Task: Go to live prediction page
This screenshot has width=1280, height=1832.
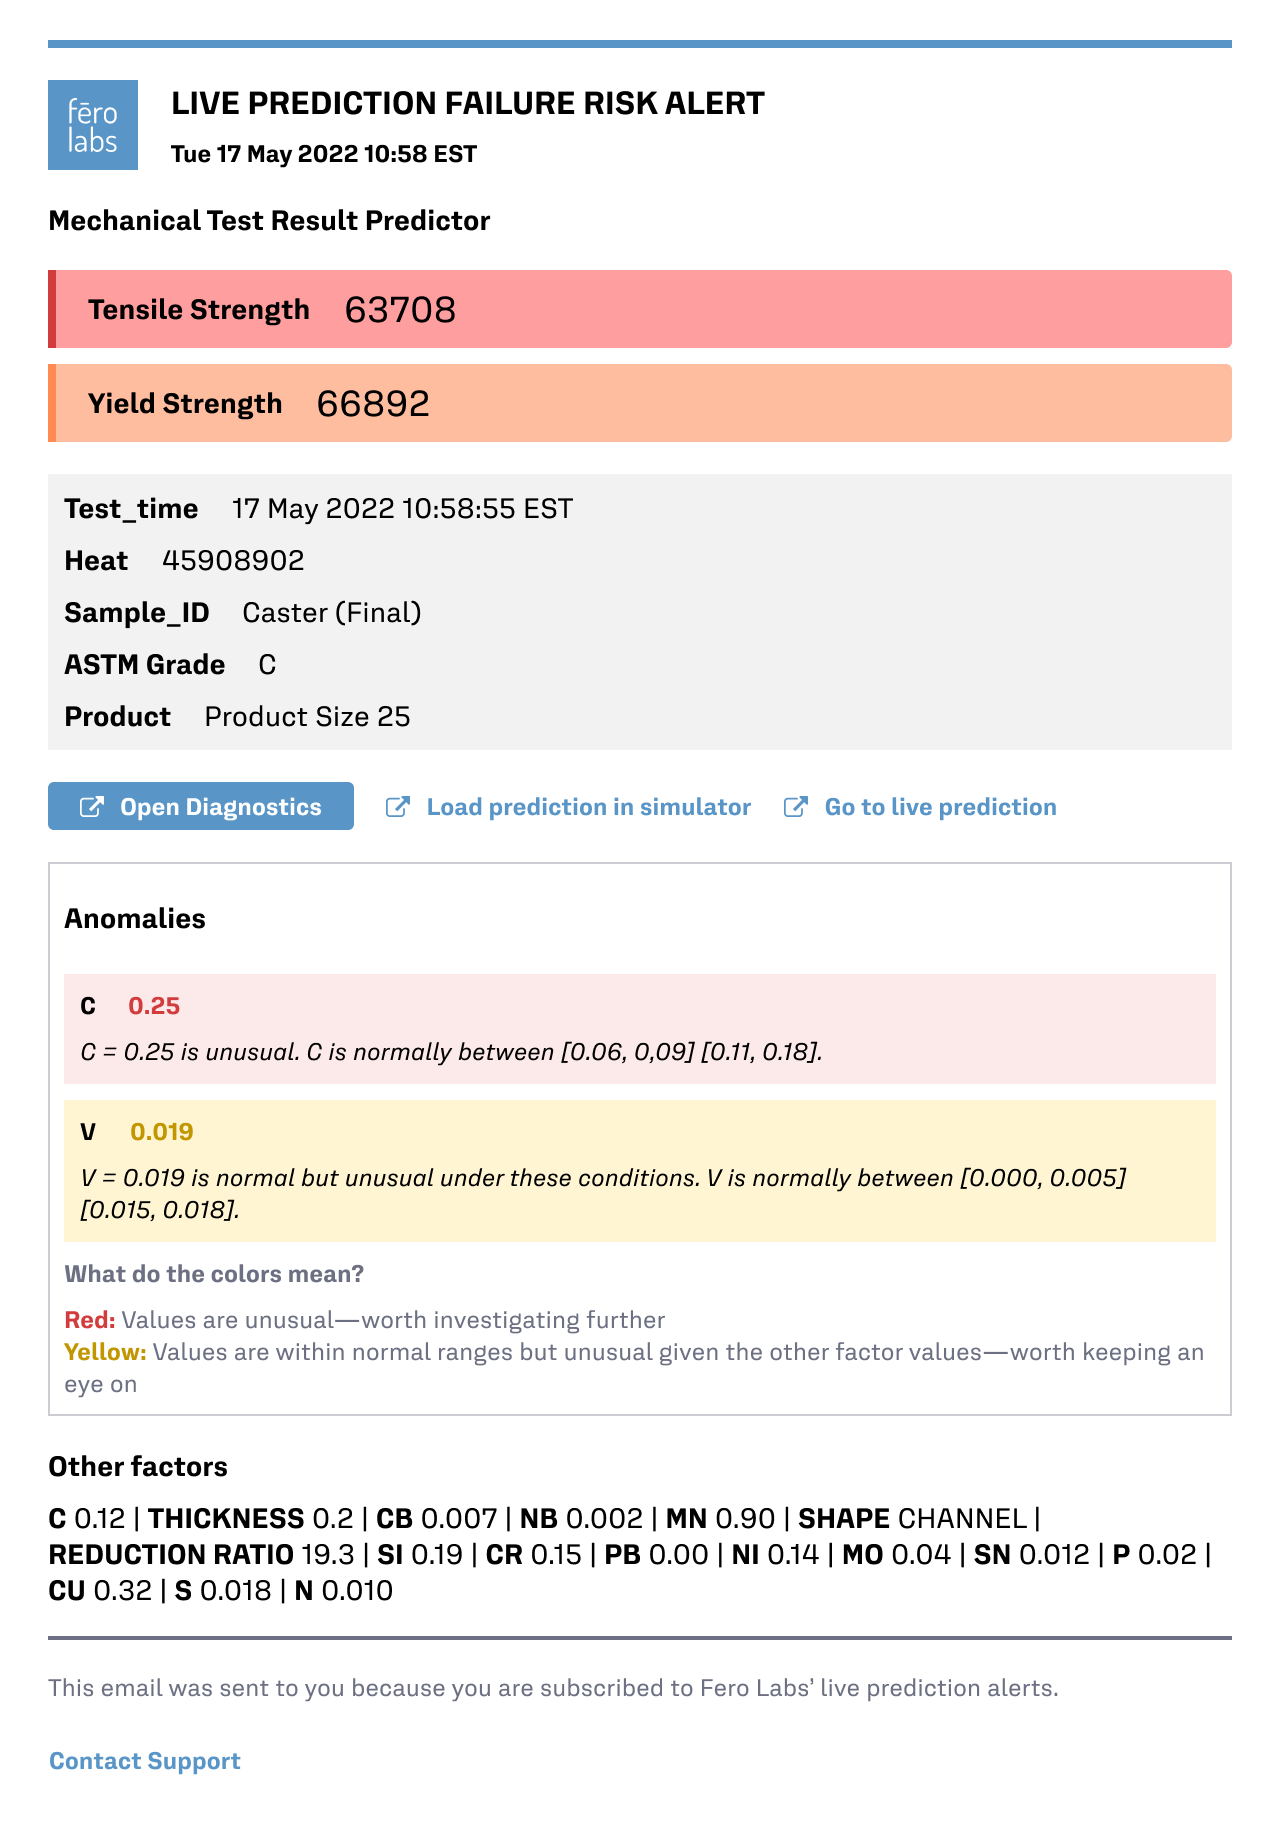Action: tap(940, 807)
